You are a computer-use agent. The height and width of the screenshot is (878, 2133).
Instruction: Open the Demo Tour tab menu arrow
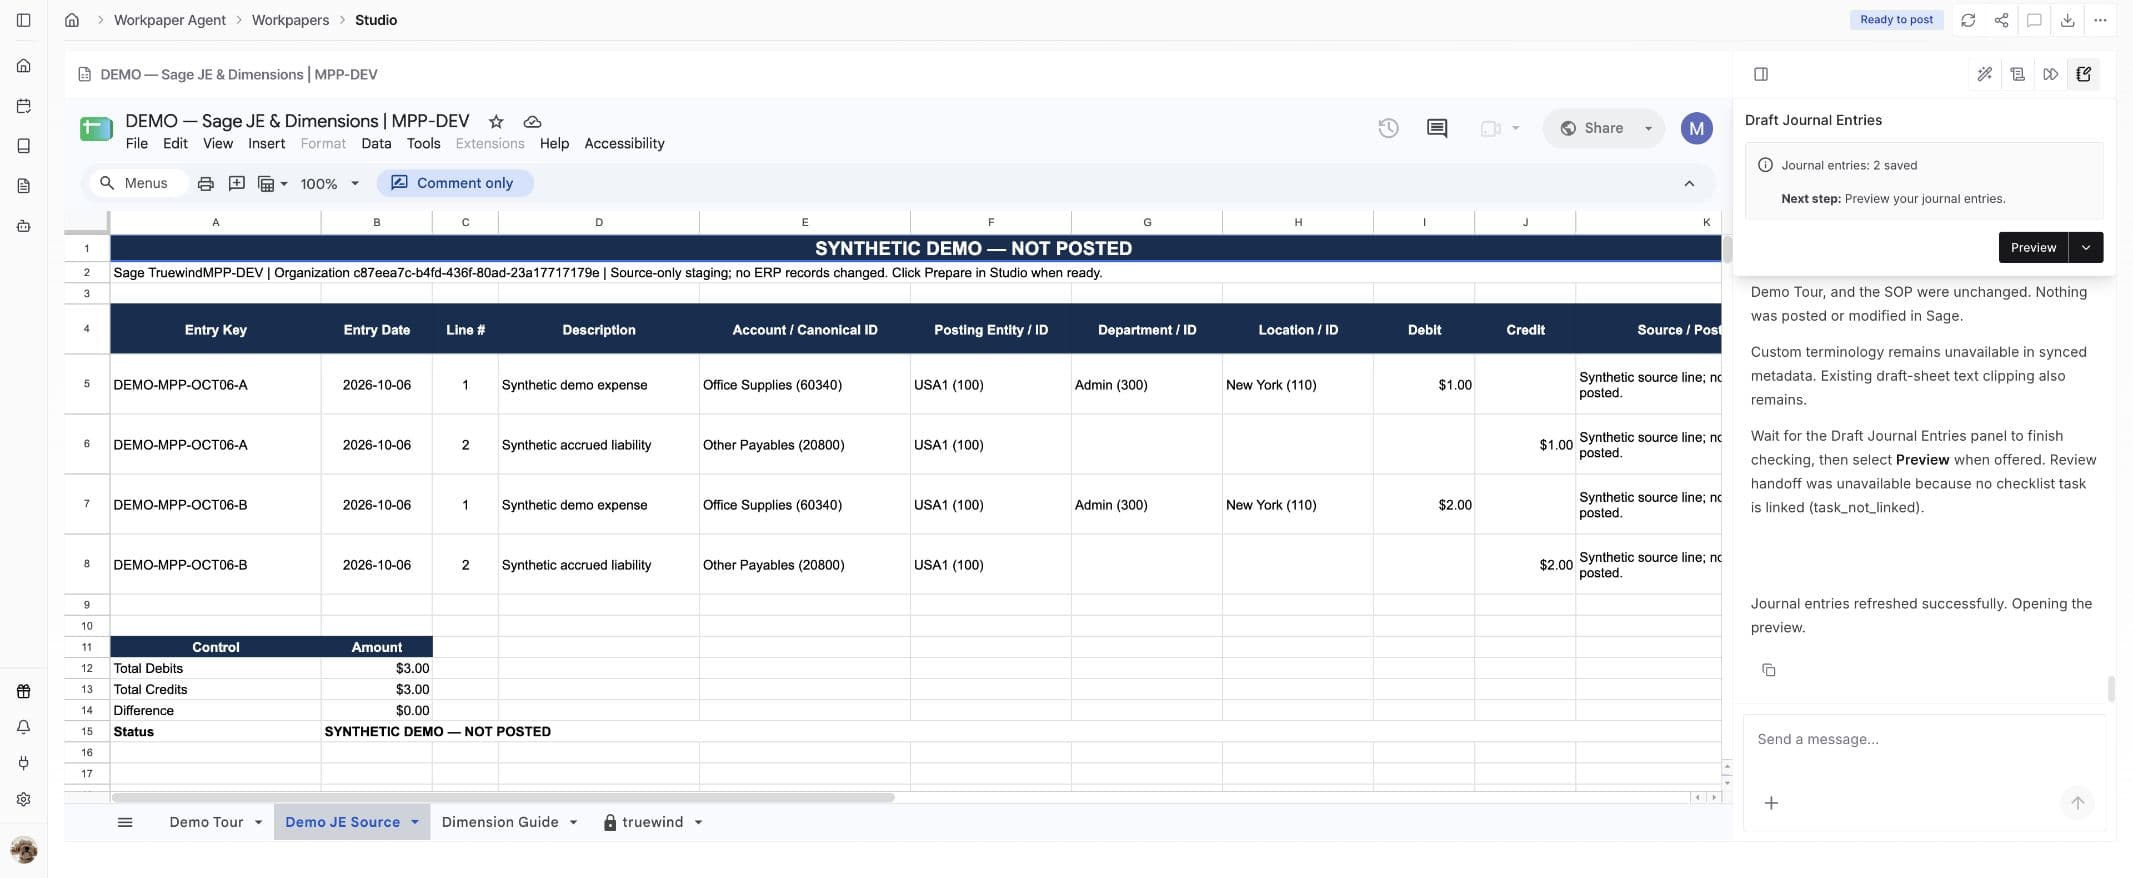coord(258,822)
